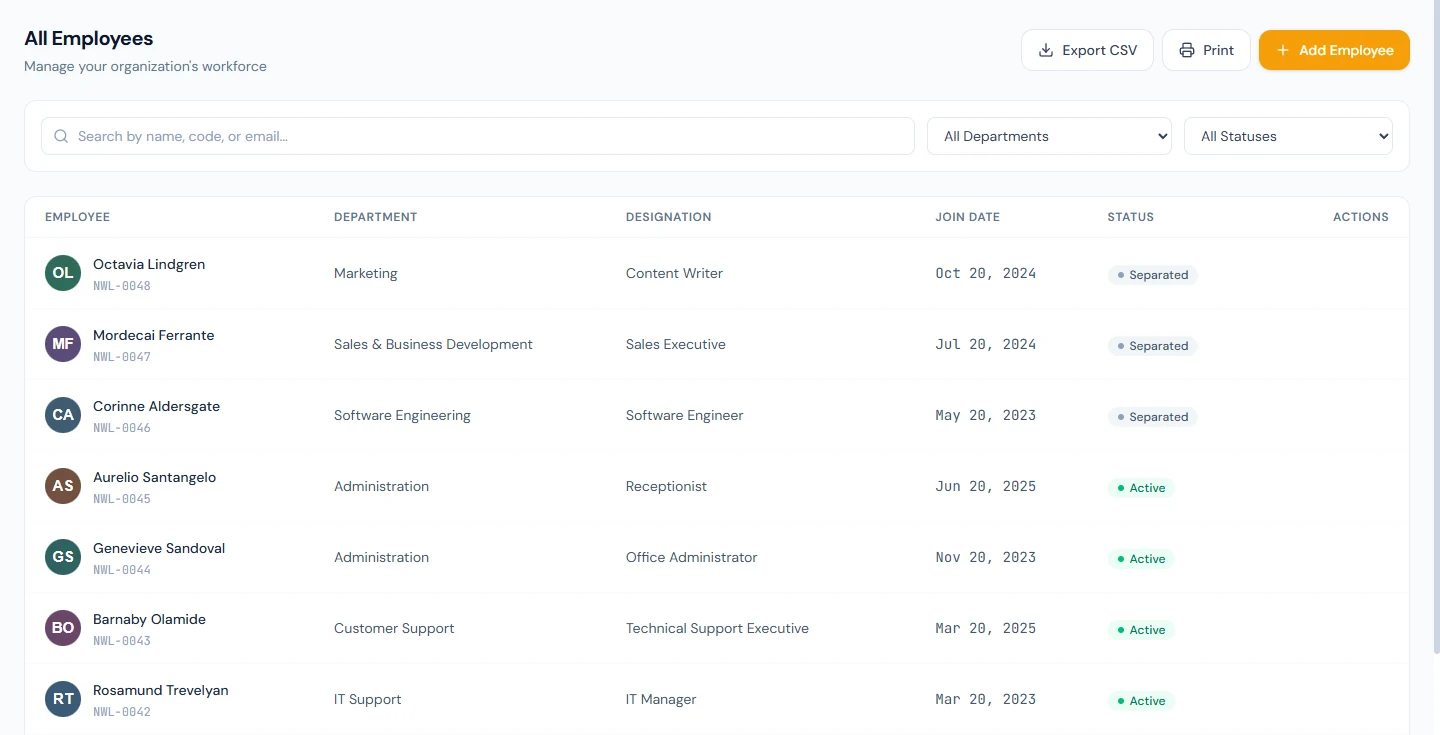The image size is (1440, 735).
Task: Click the Technical Support Executive designation
Action: point(717,628)
